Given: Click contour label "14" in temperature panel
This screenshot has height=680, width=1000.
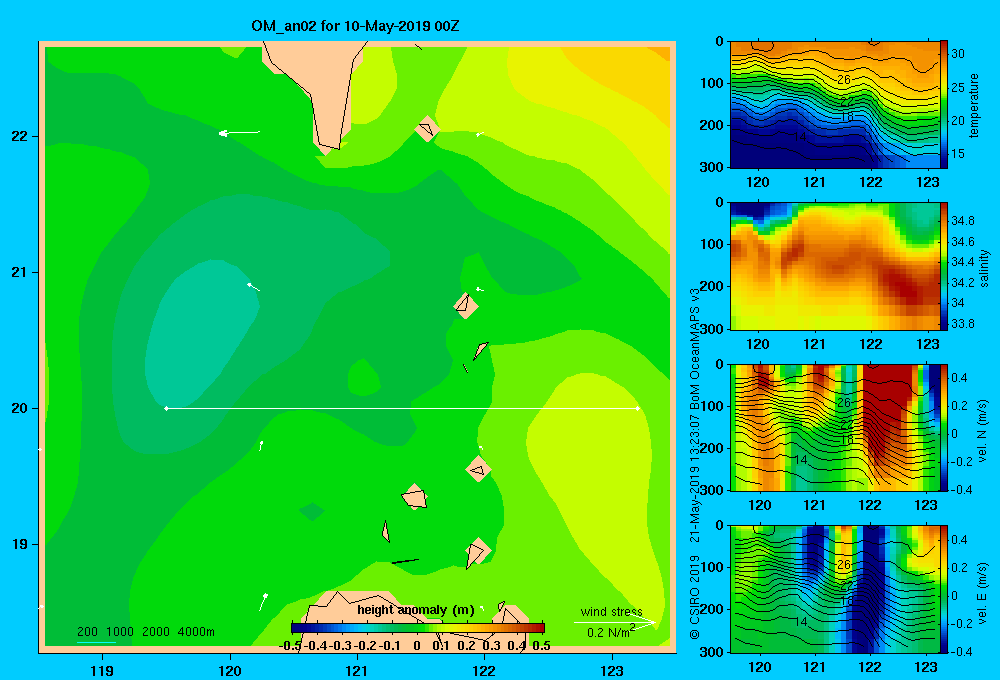Looking at the screenshot, I should (800, 137).
